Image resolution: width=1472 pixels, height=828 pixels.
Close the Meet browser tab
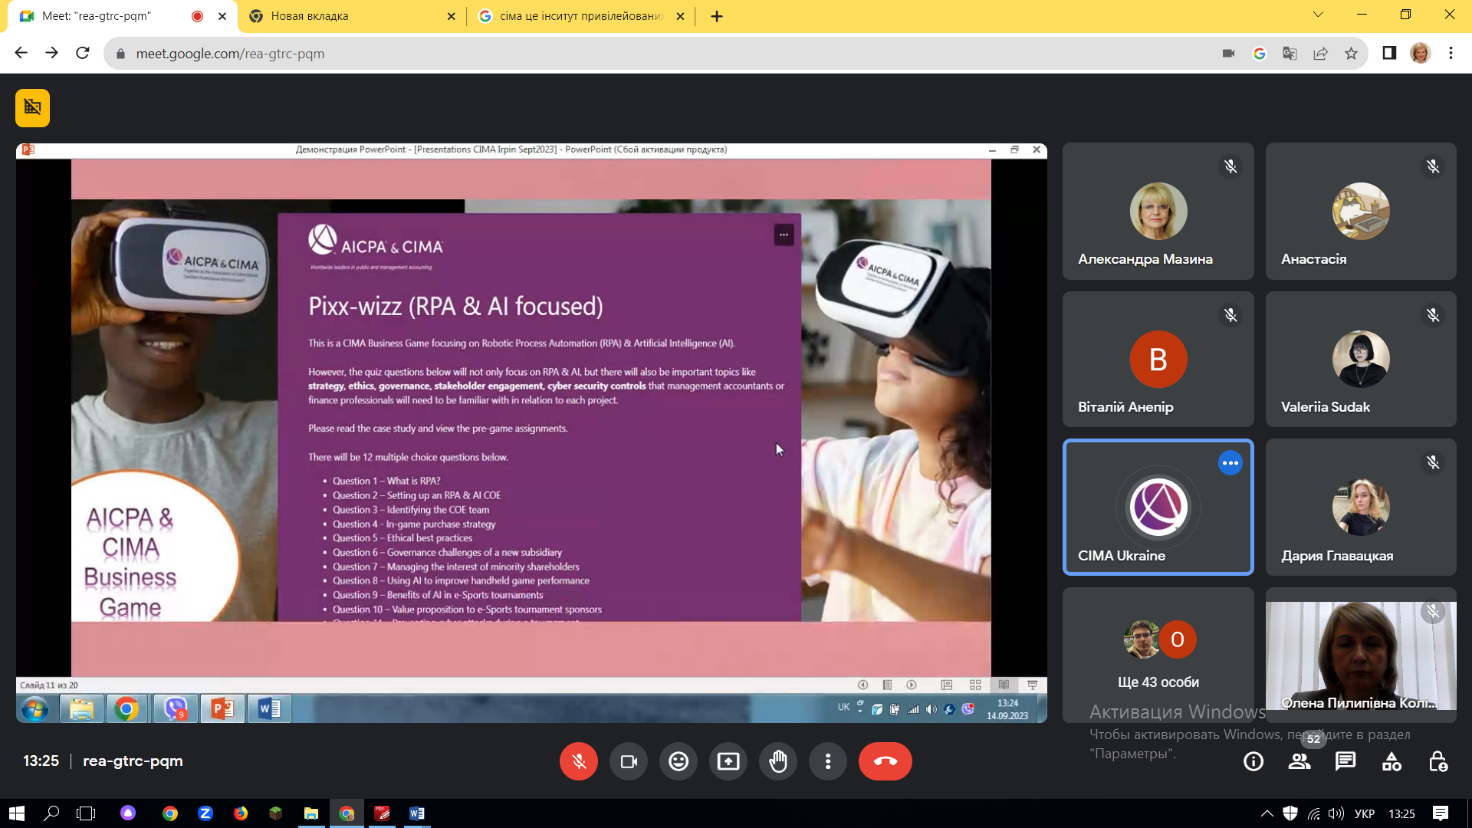tap(222, 16)
